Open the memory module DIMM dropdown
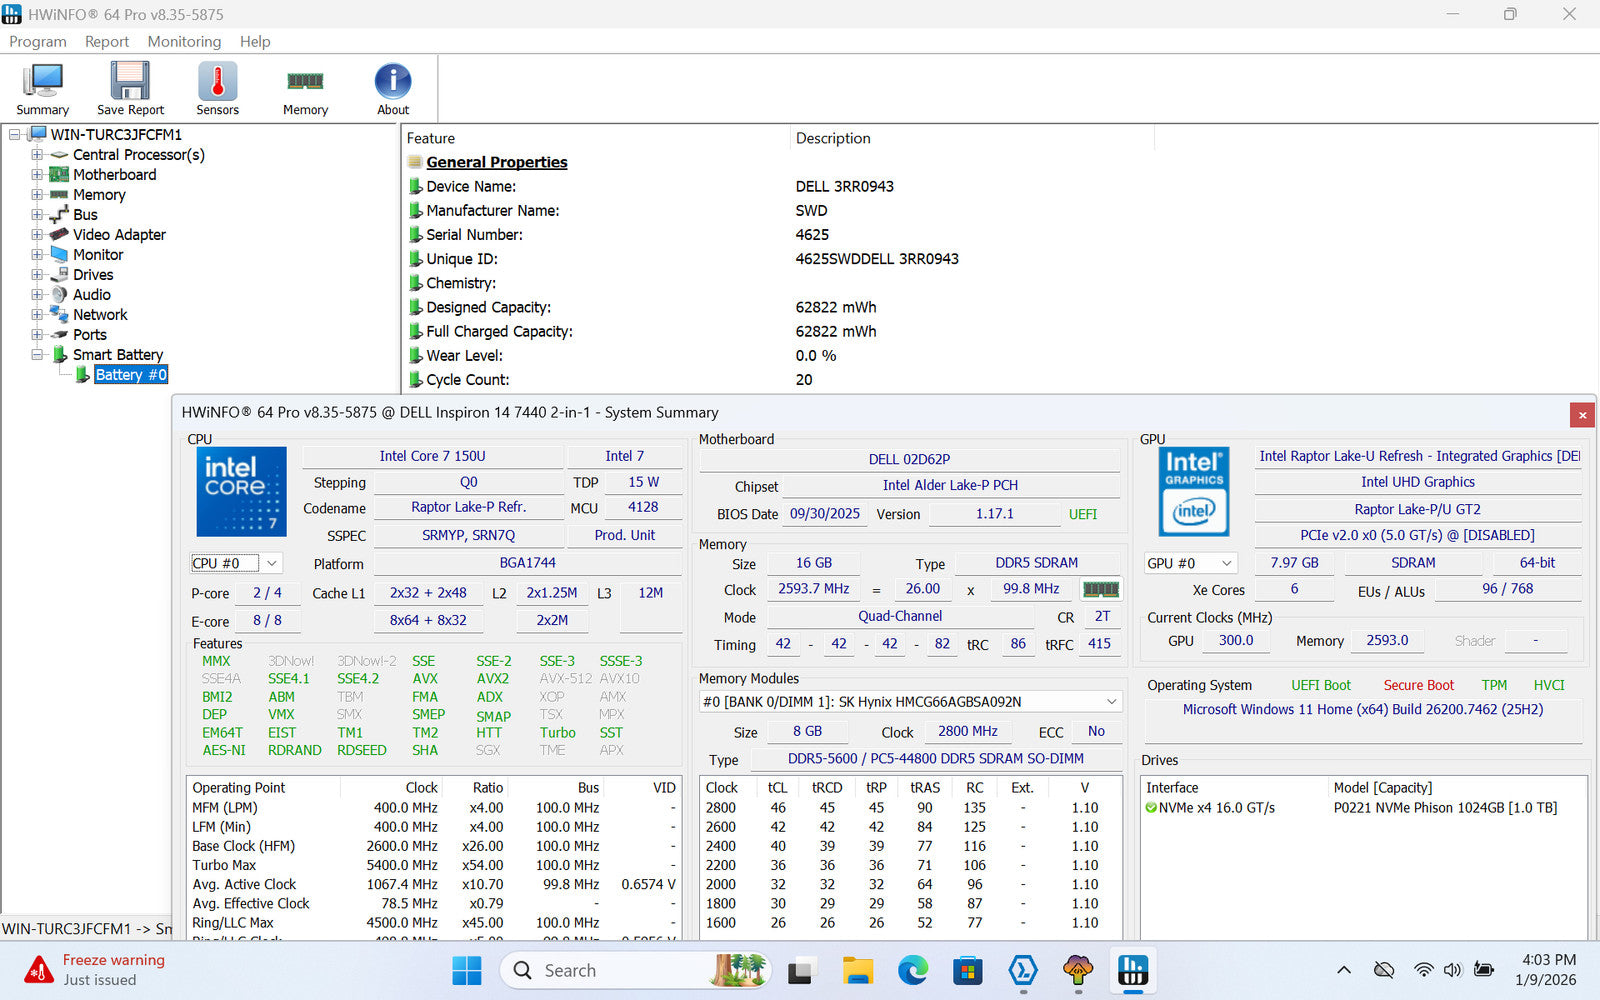 [x=1111, y=702]
